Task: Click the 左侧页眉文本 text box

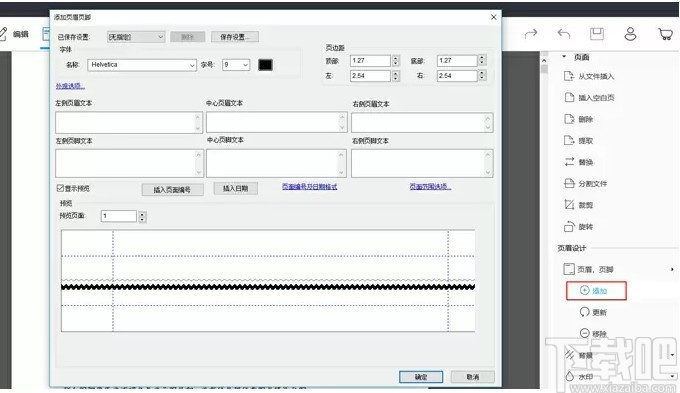Action: click(129, 123)
